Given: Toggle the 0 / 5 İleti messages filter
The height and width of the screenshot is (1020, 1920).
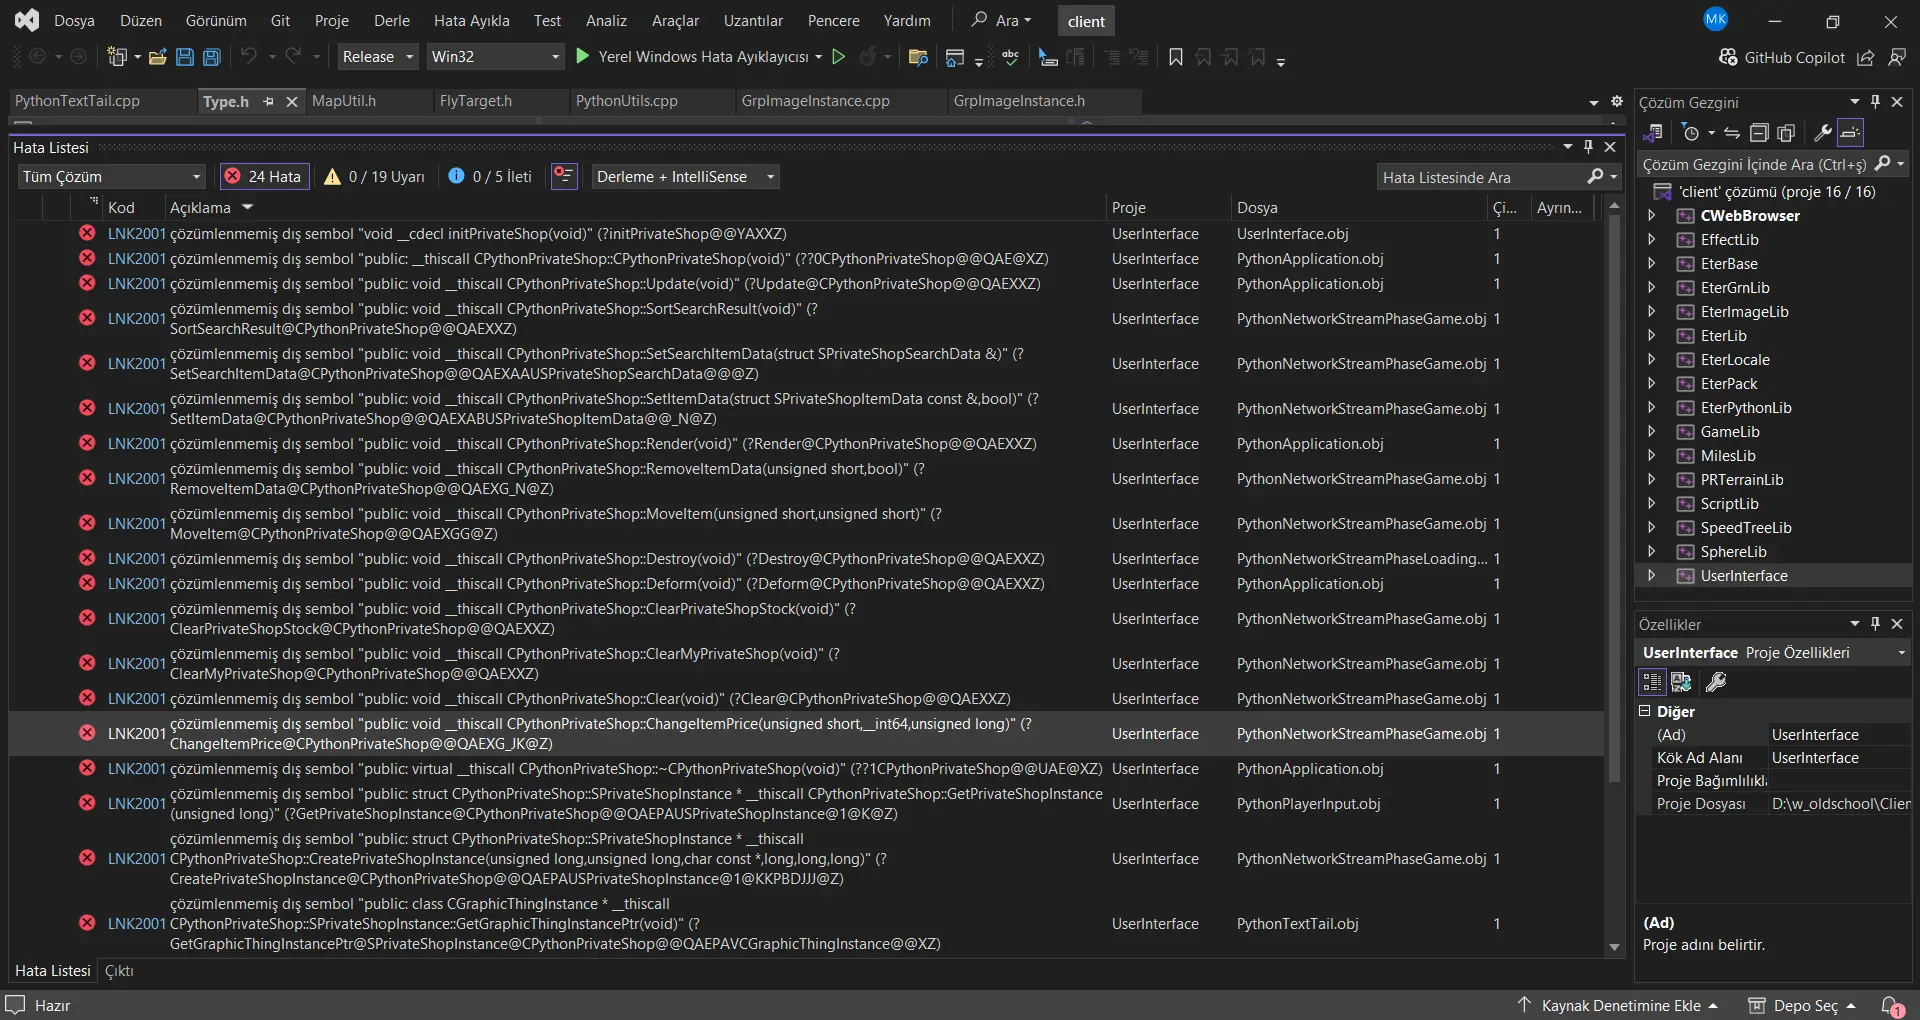Looking at the screenshot, I should pos(490,177).
